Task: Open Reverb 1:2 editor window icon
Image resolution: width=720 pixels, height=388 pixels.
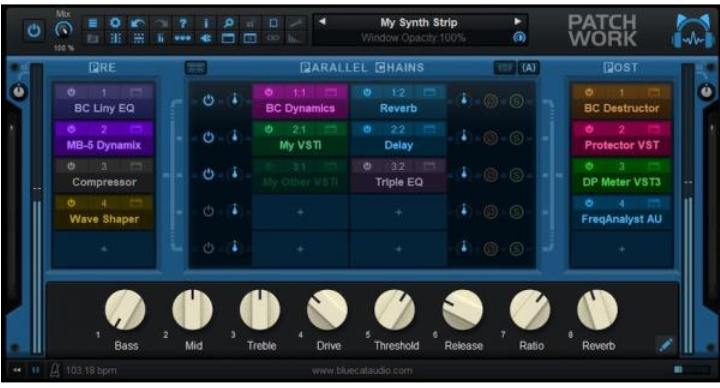Action: [429, 93]
